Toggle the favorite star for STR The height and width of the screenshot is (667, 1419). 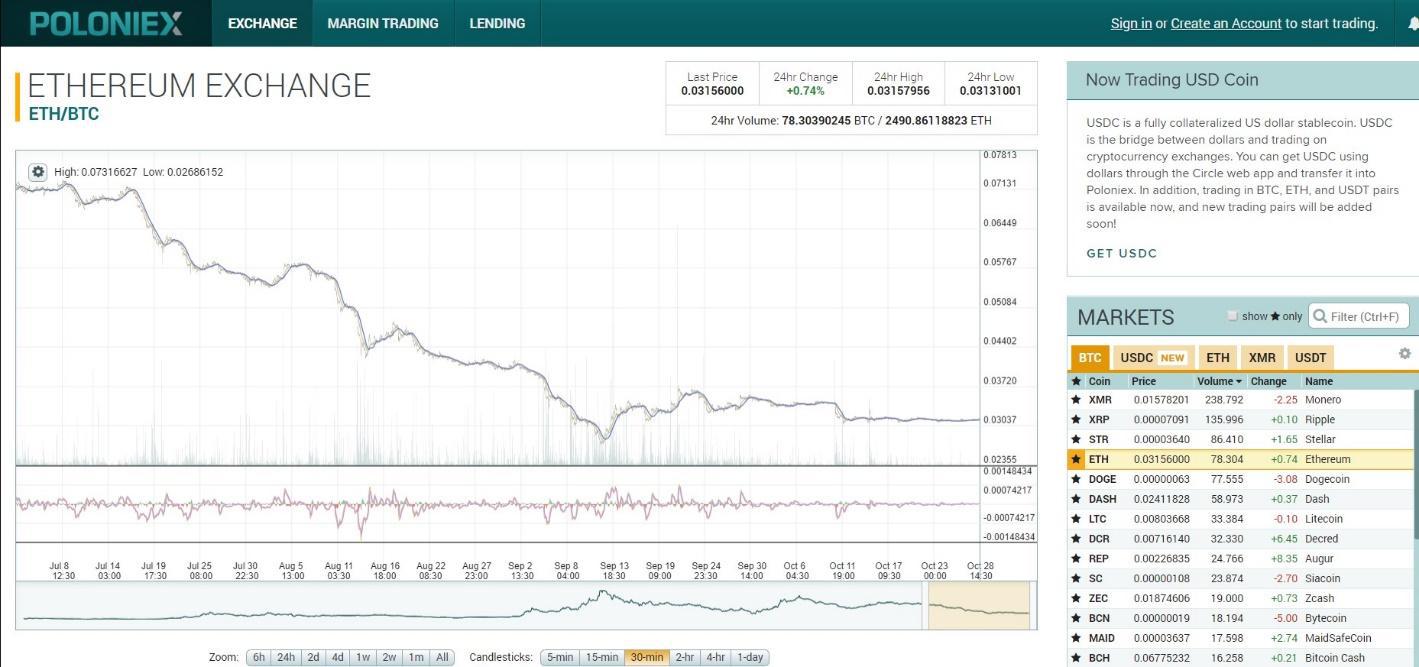coord(1076,440)
